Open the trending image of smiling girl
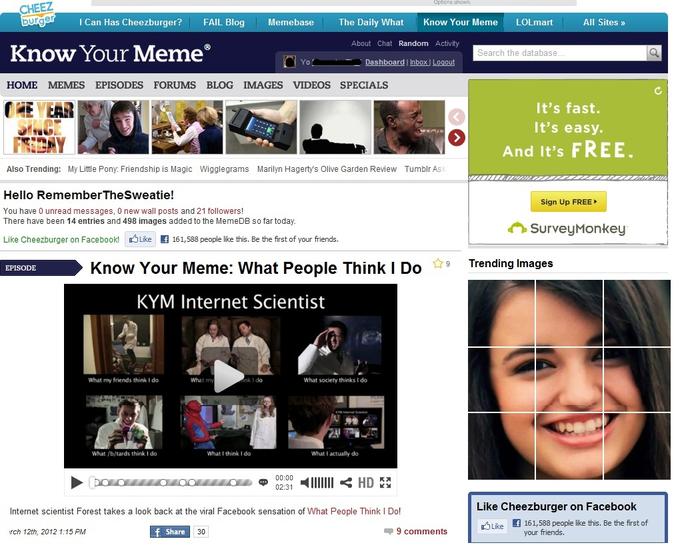The image size is (680, 549). pyautogui.click(x=569, y=379)
